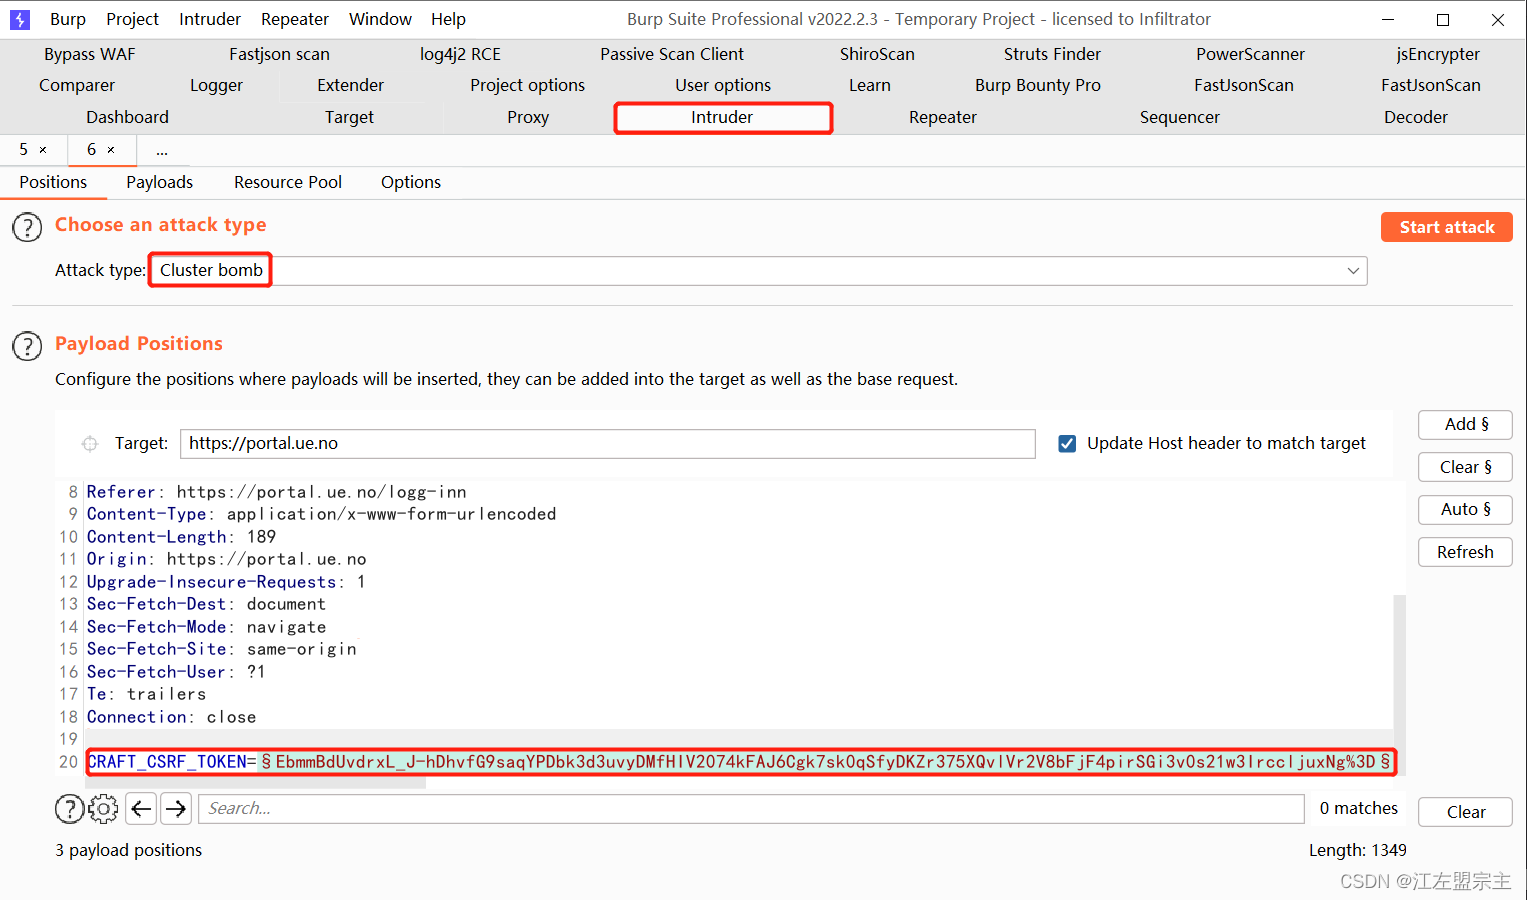Switch to User options tab
This screenshot has width=1527, height=900.
coord(723,85)
